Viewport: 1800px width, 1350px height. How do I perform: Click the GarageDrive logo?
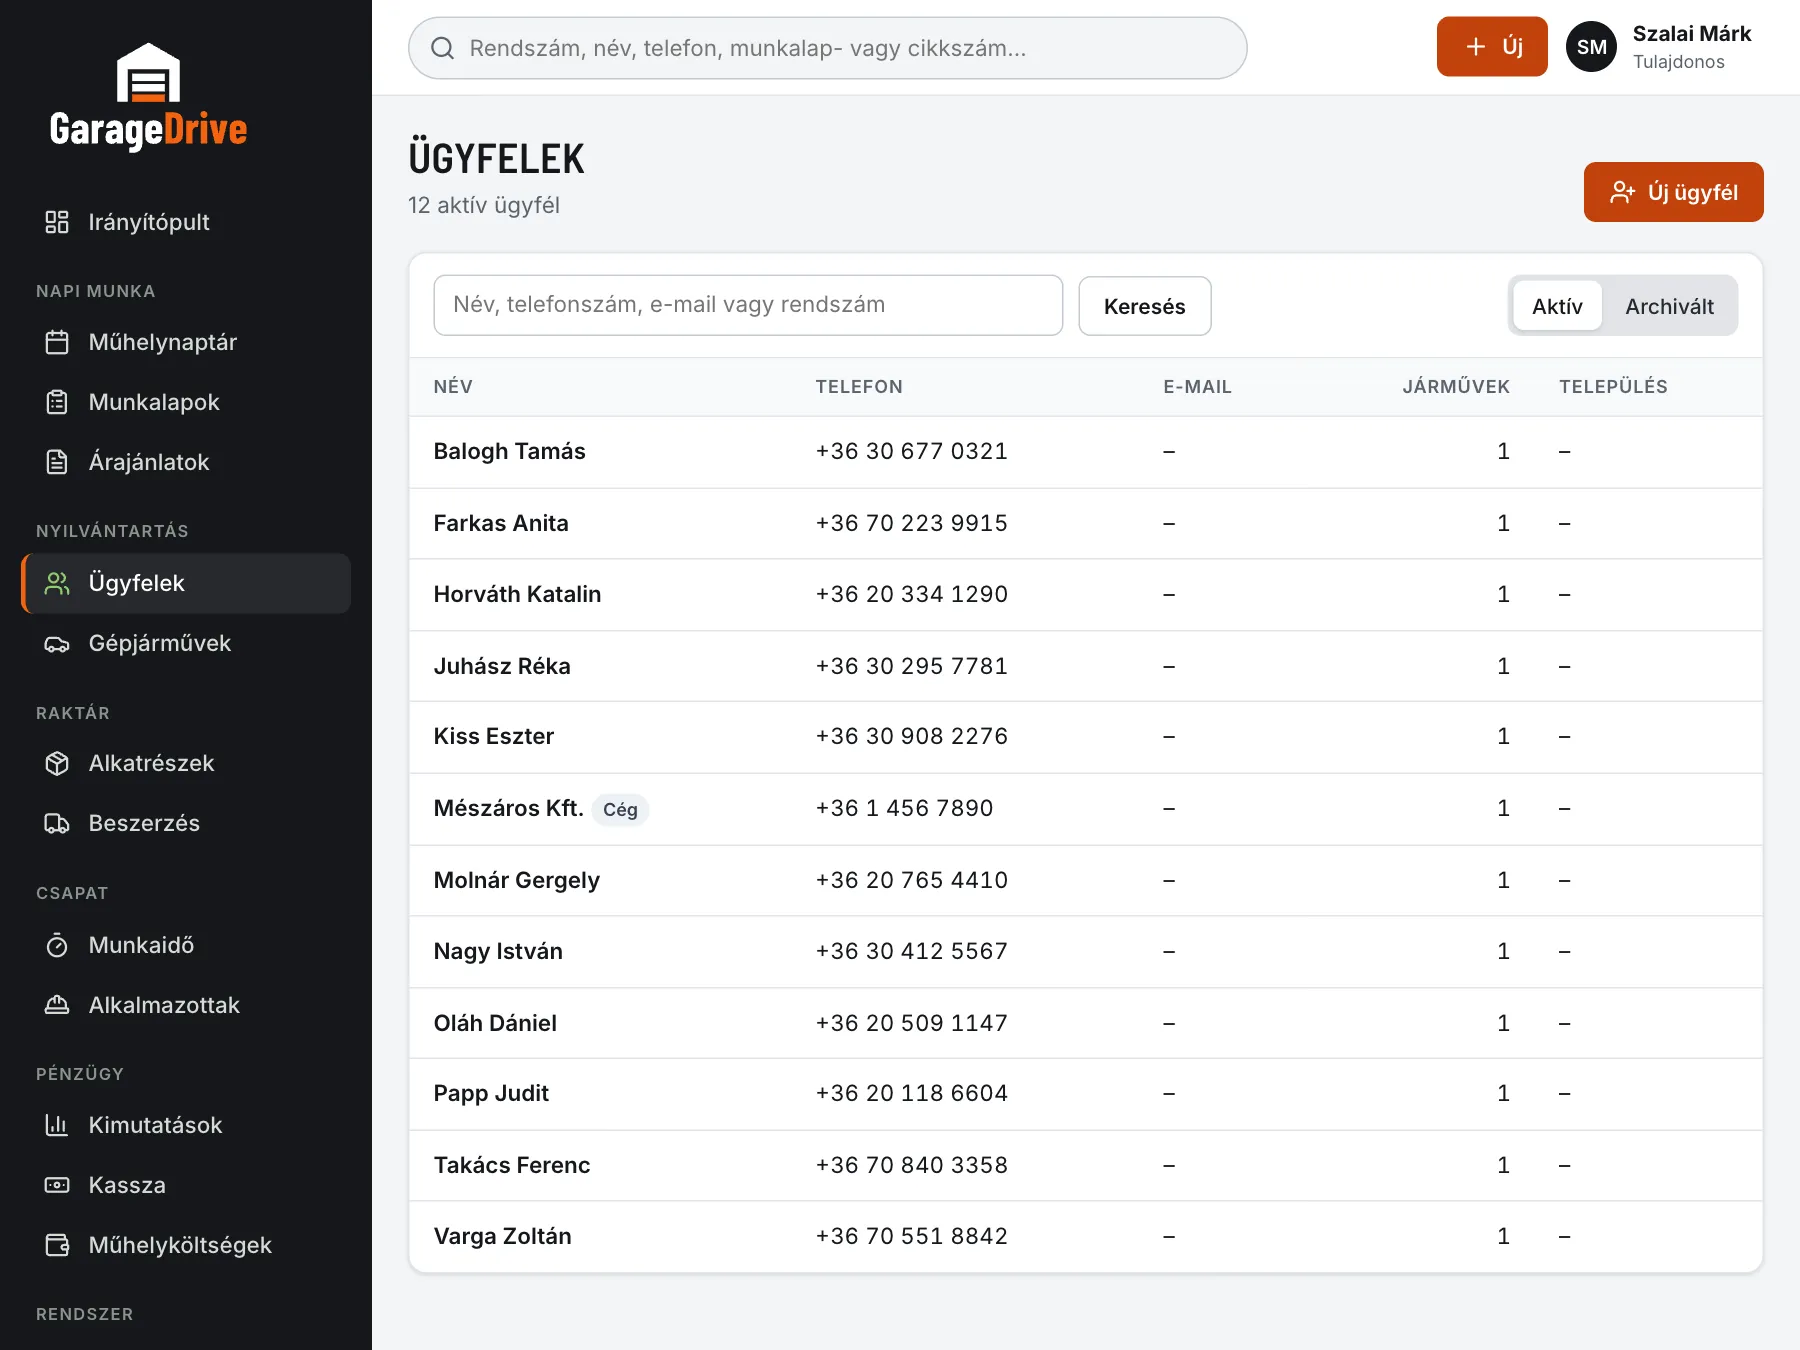coord(149,97)
